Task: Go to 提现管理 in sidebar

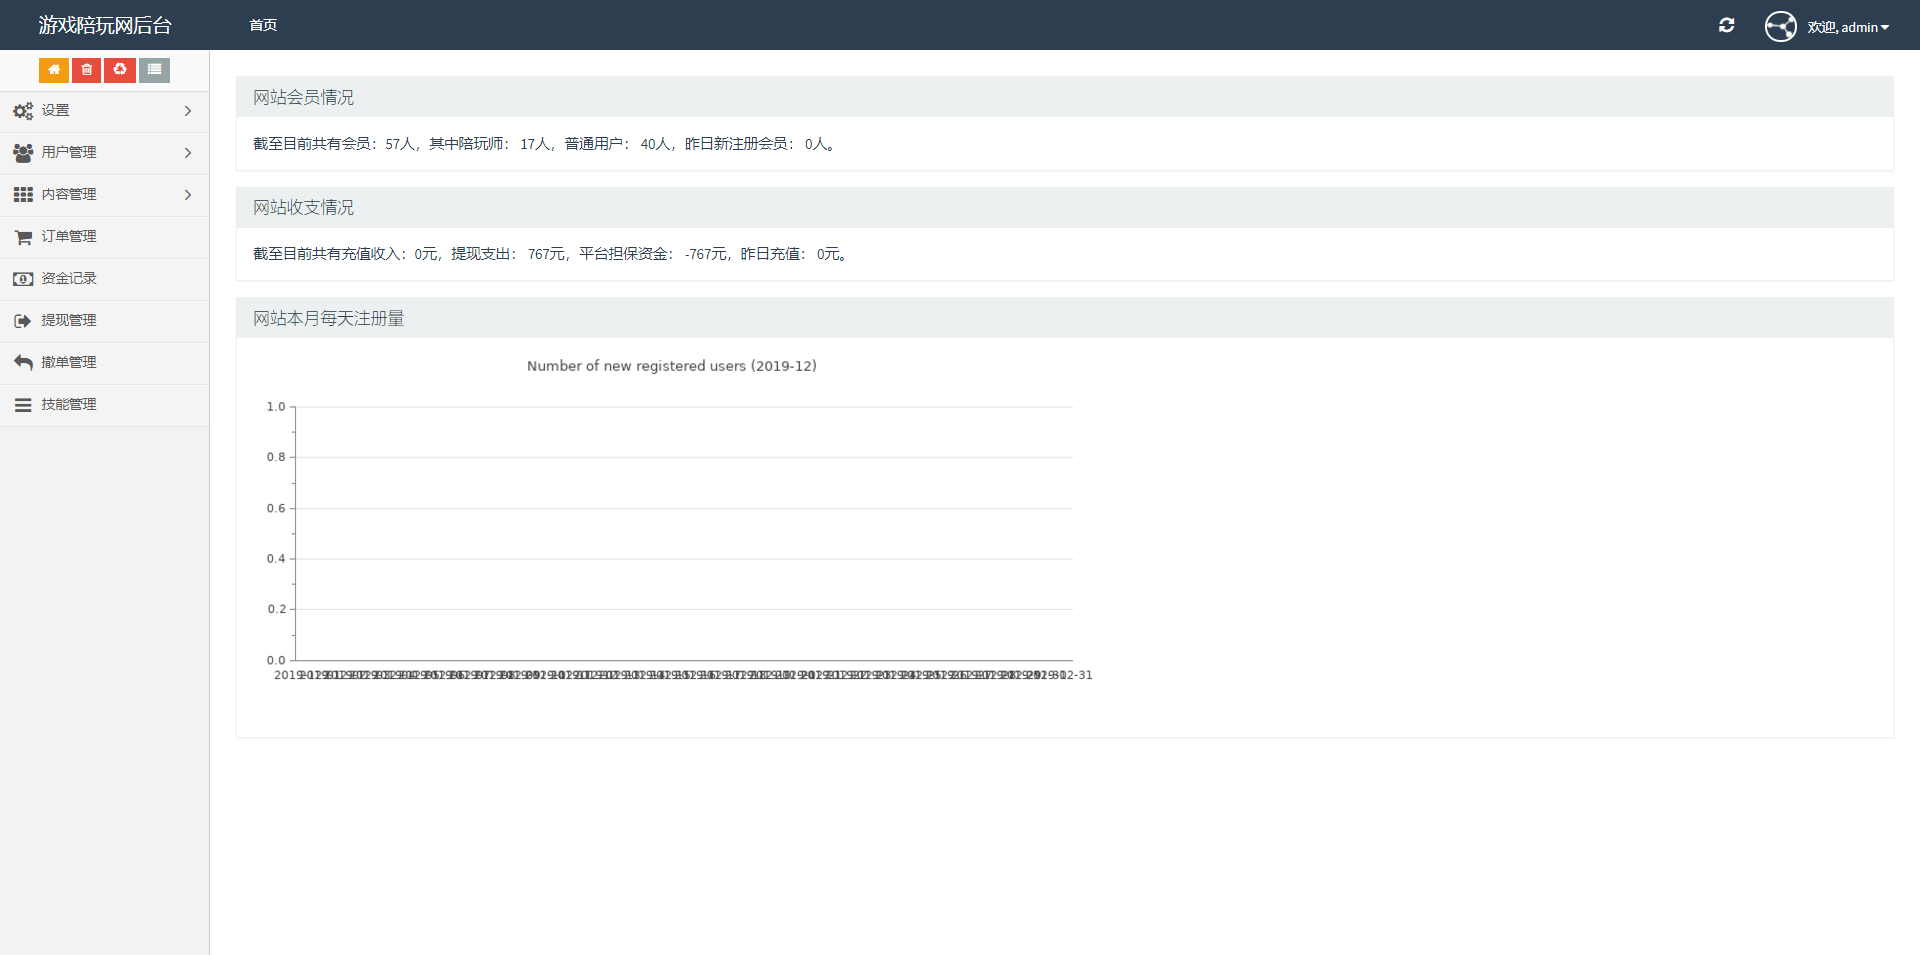Action: coord(104,321)
